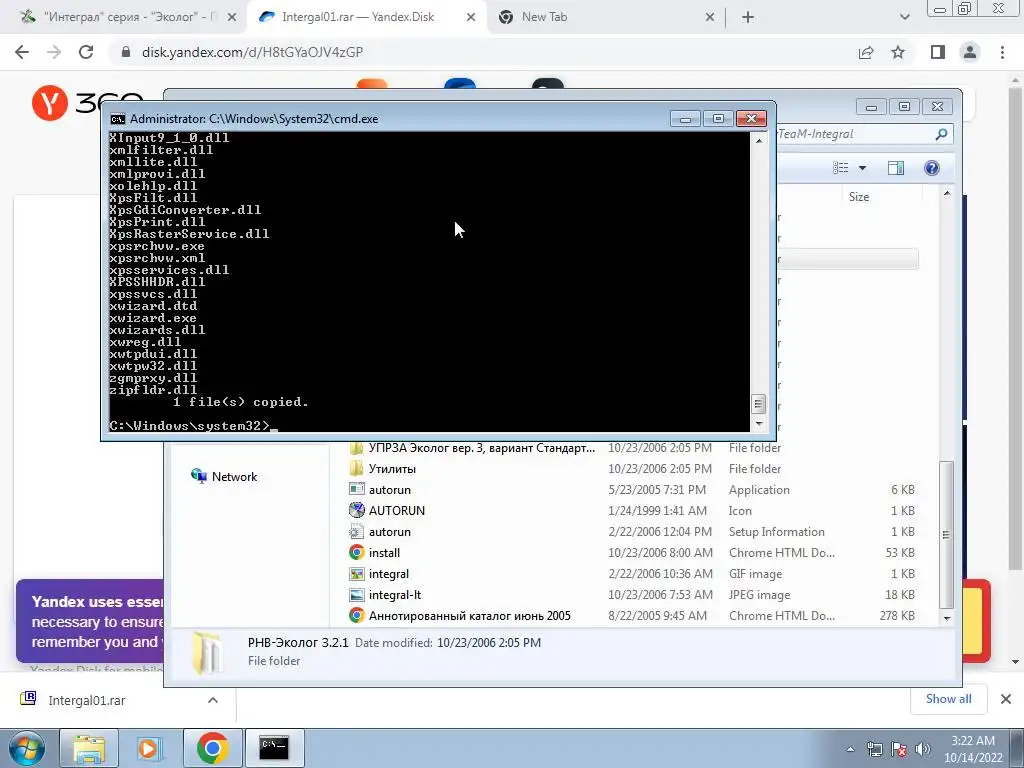
Task: Click the Explorer search magnifier icon
Action: 941,134
